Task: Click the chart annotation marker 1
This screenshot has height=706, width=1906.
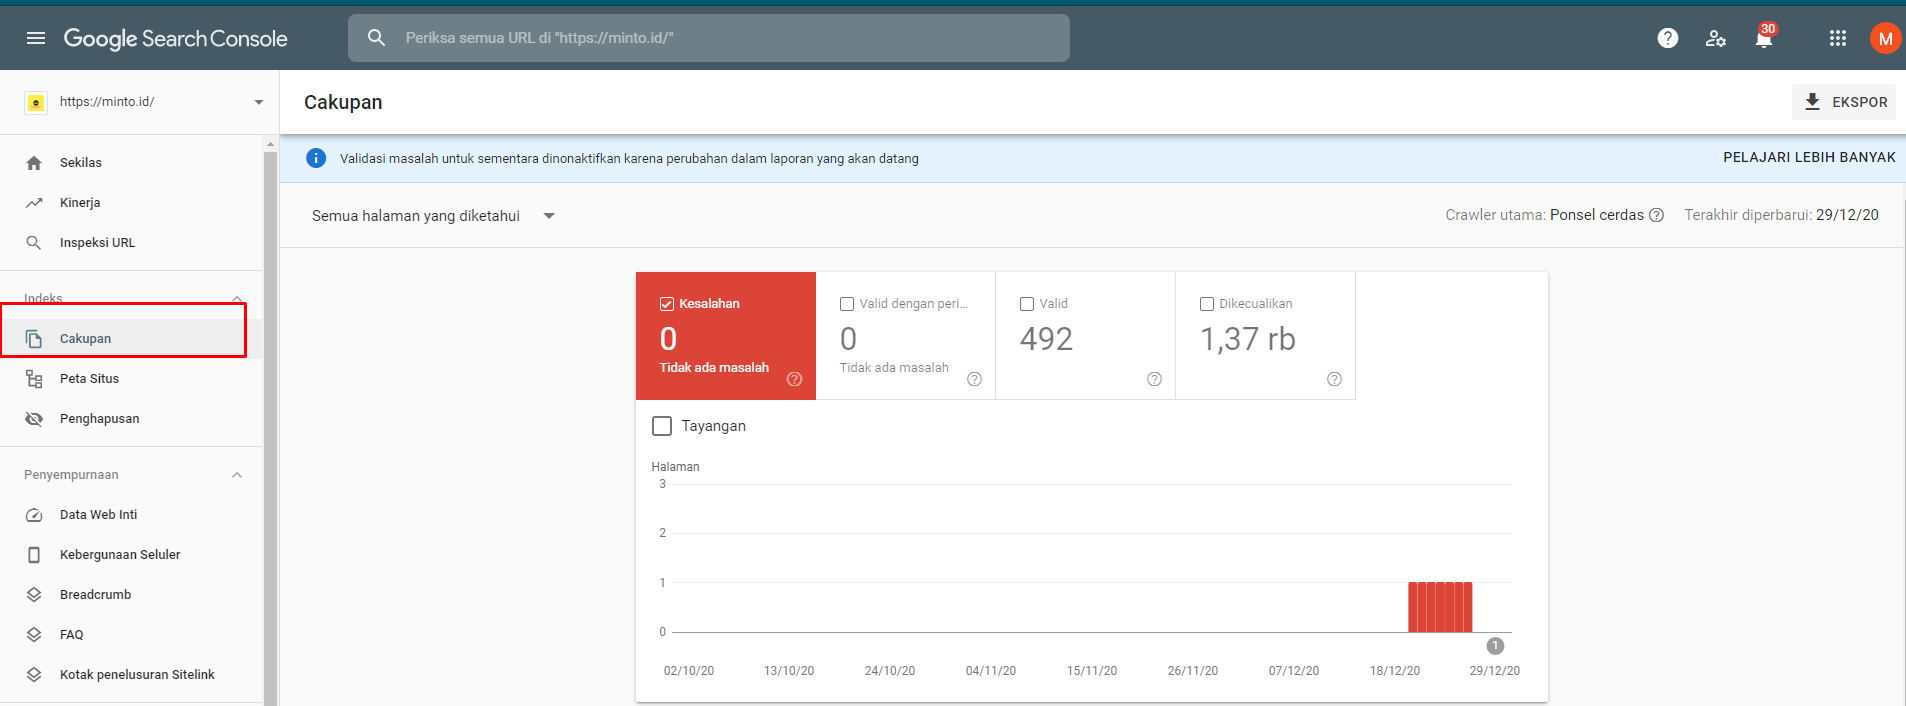Action: [x=1495, y=646]
